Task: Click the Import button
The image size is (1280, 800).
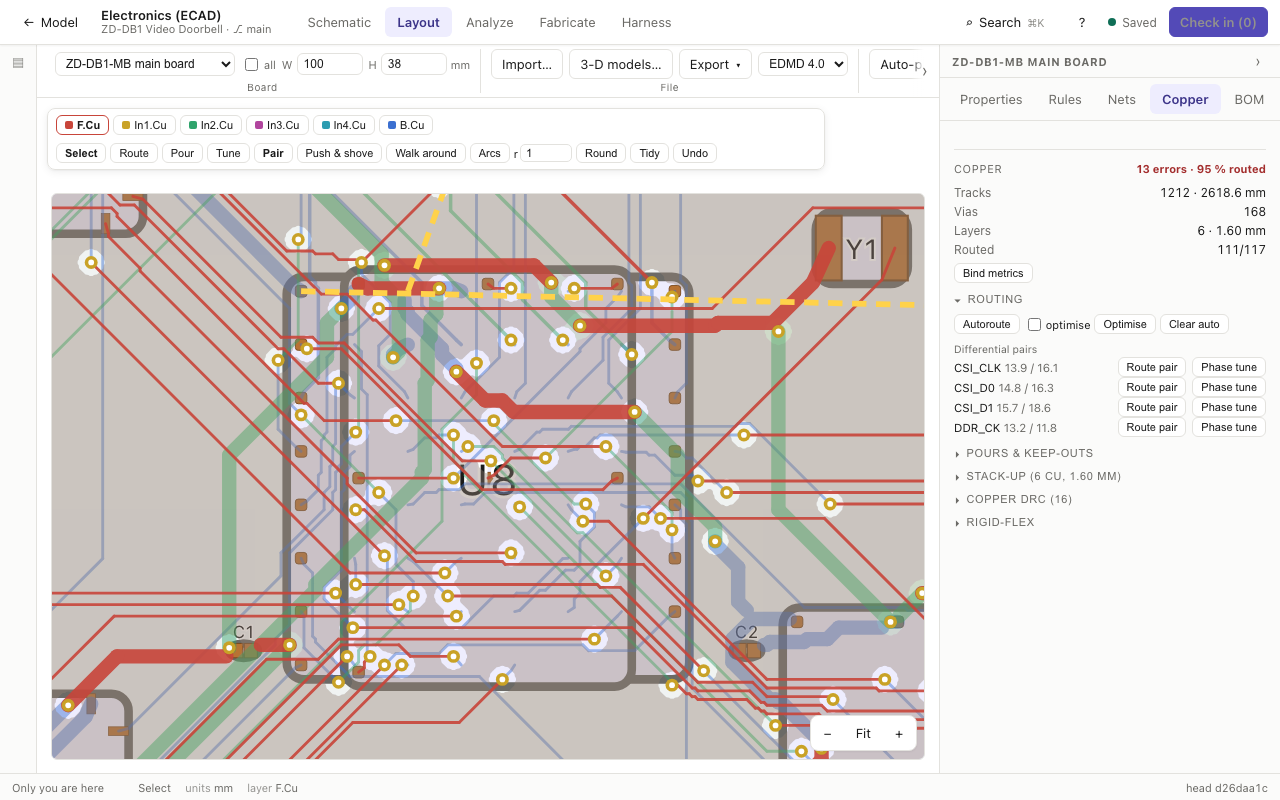Action: pos(527,64)
